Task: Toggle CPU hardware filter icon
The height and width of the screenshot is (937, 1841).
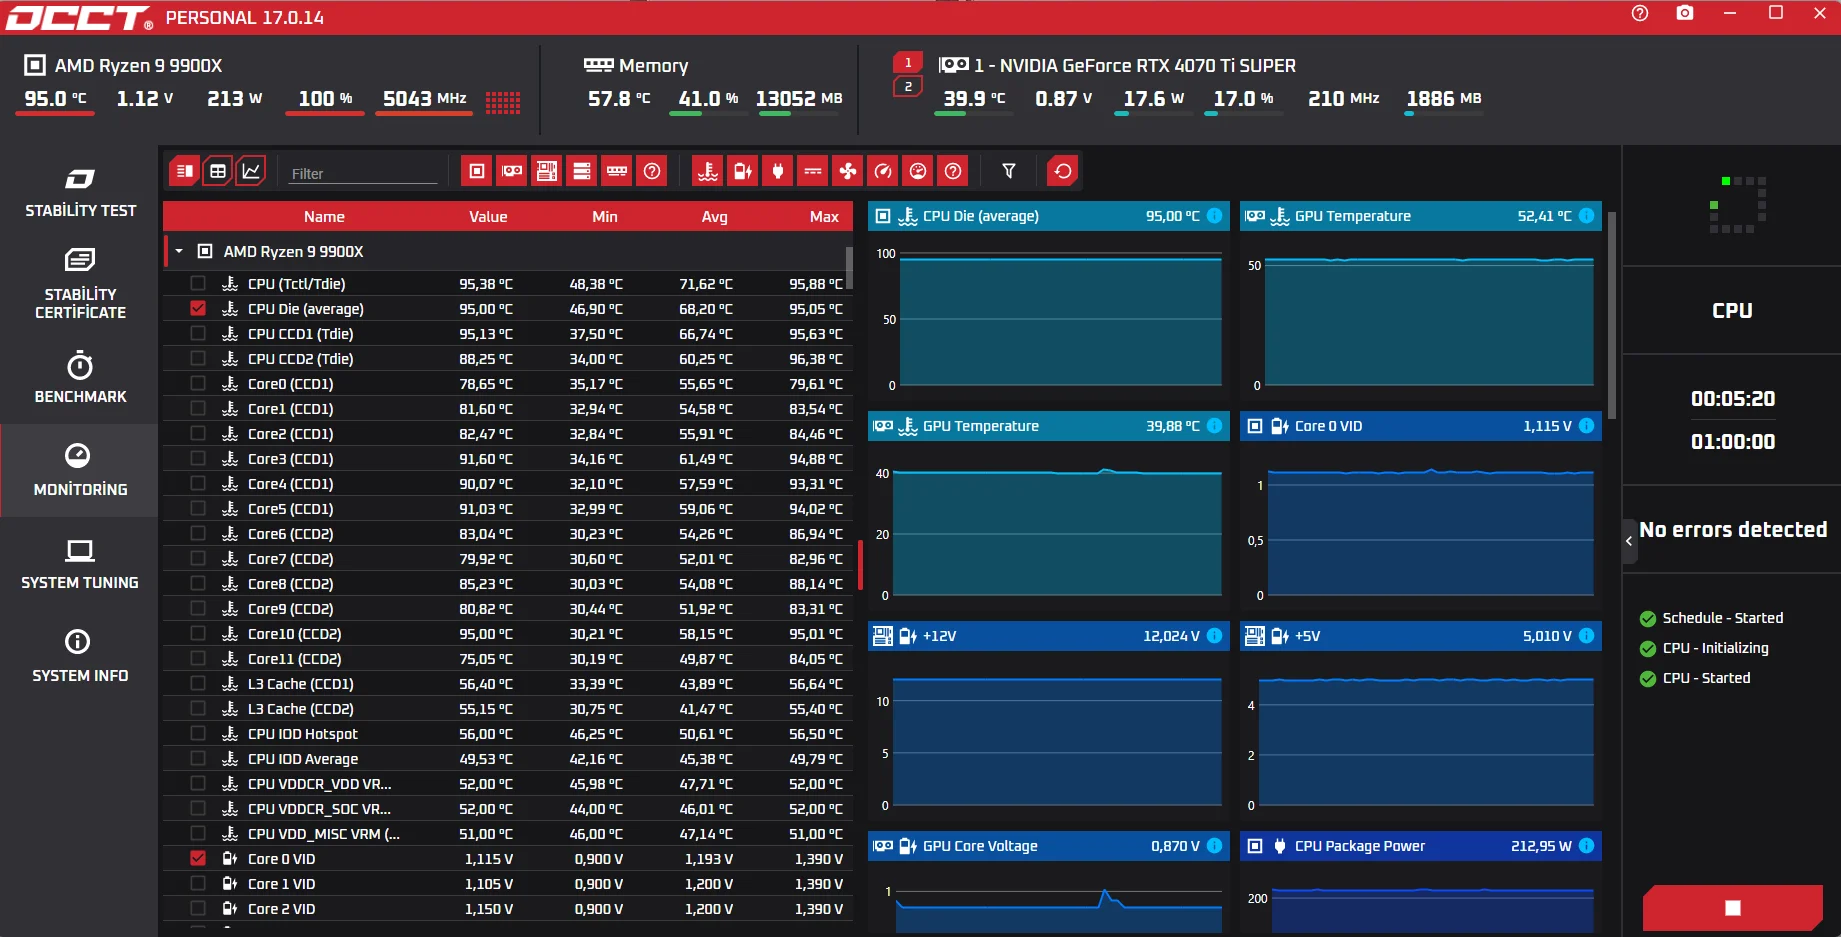Action: click(477, 171)
